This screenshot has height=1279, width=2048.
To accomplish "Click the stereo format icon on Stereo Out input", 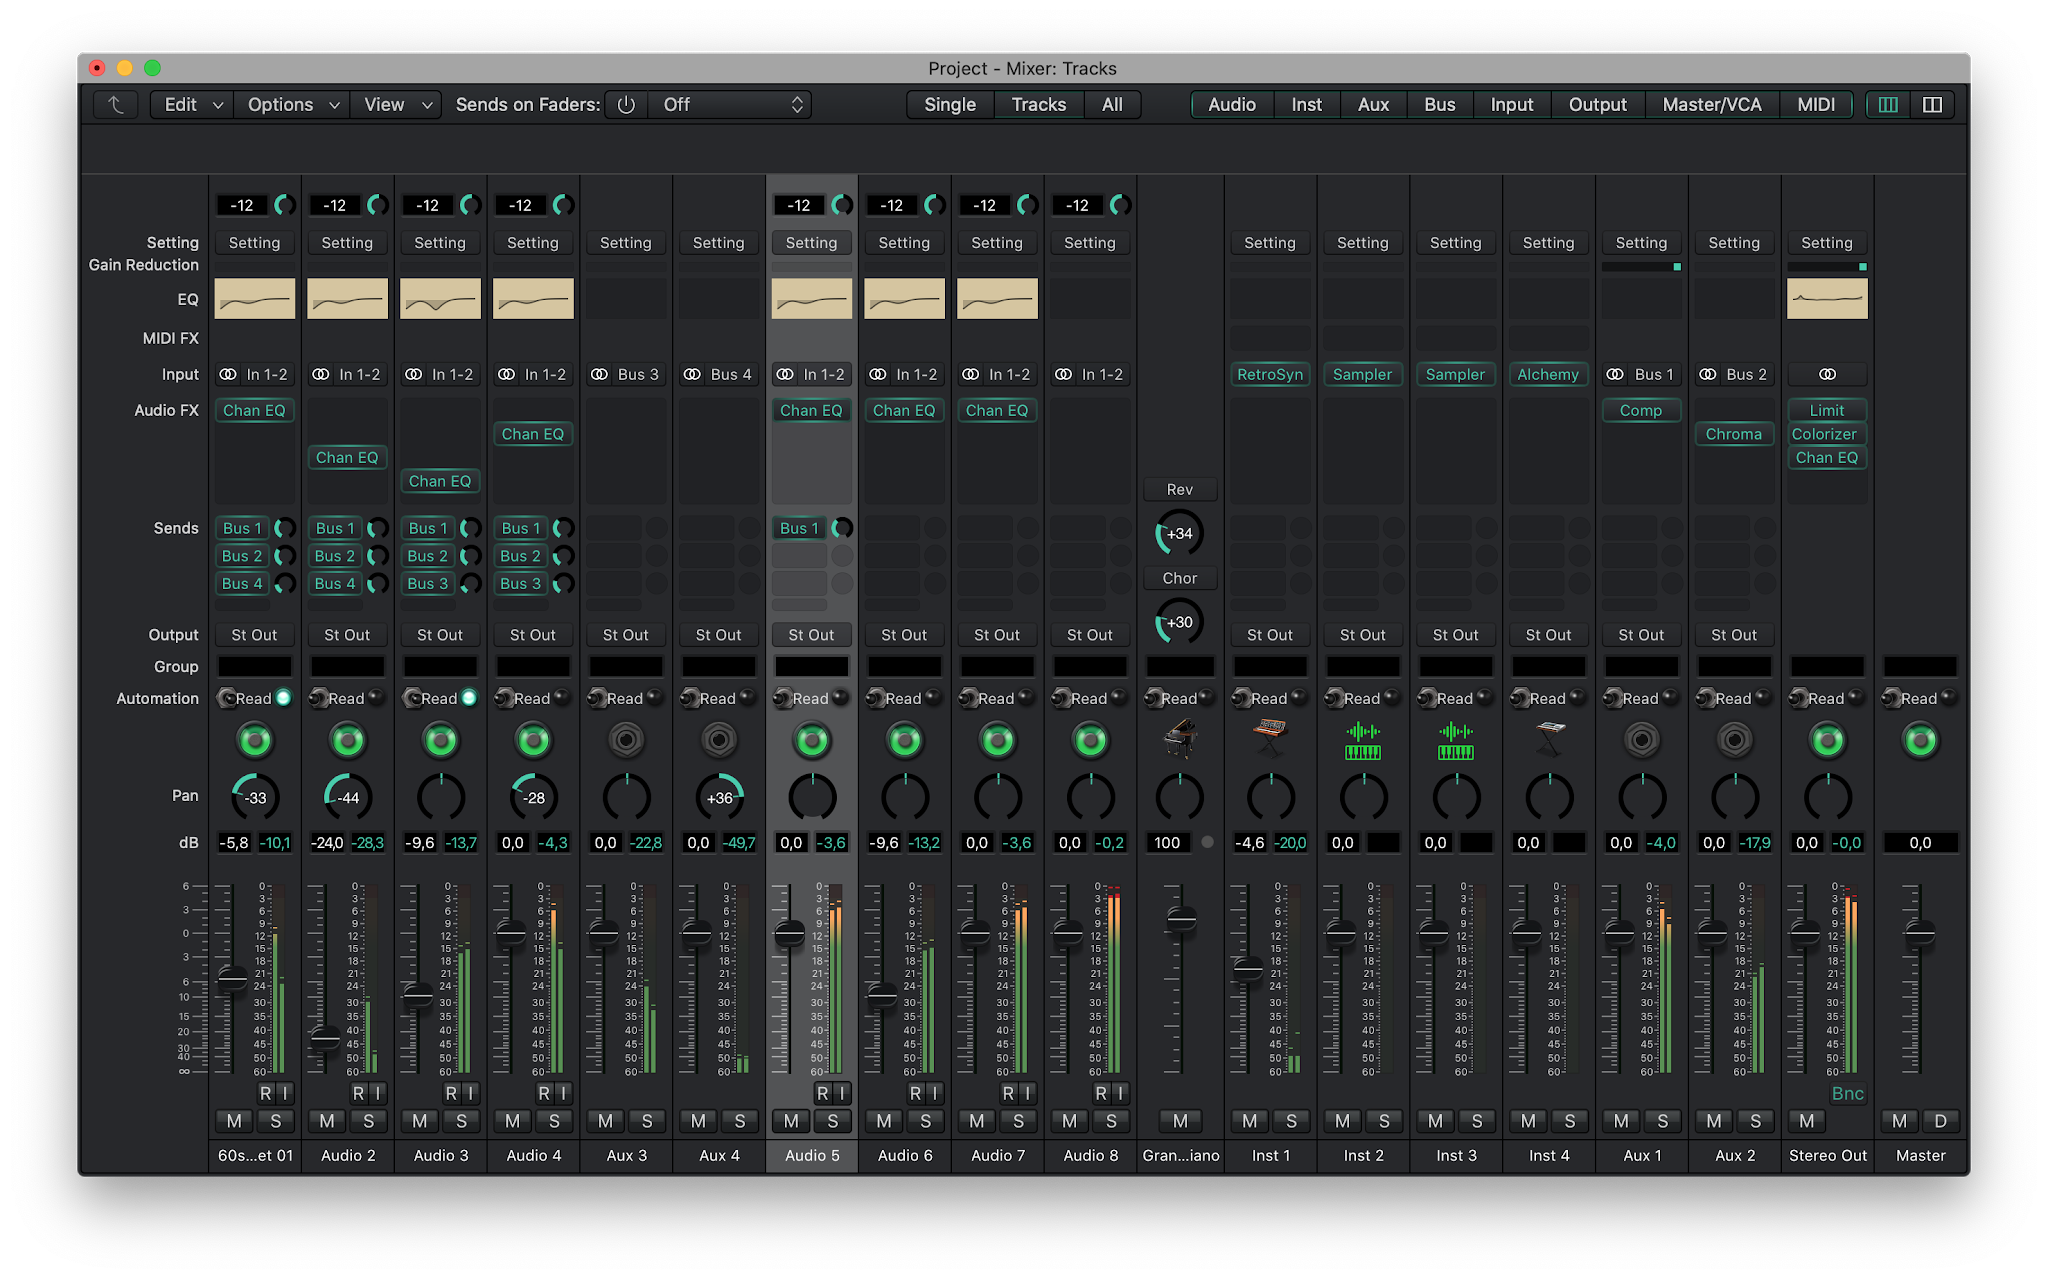I will pos(1827,374).
